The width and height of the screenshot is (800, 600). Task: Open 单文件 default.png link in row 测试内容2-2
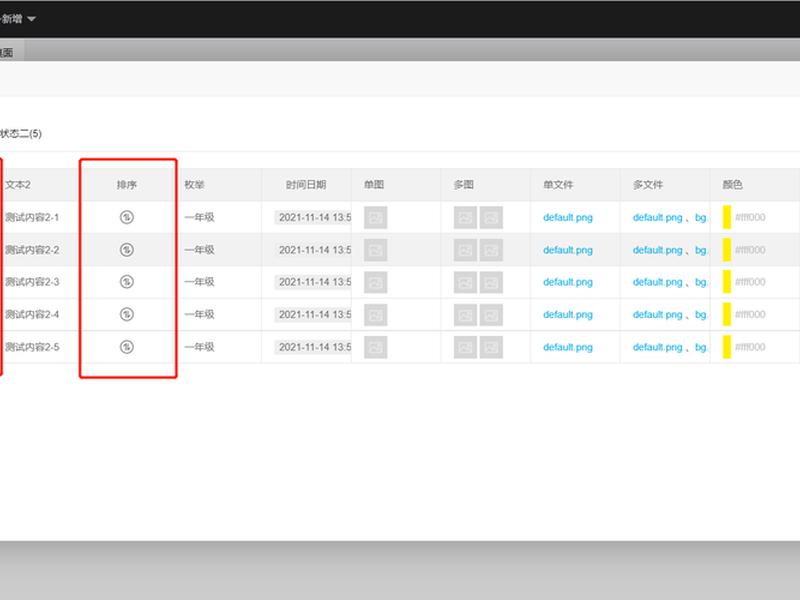[x=568, y=250]
